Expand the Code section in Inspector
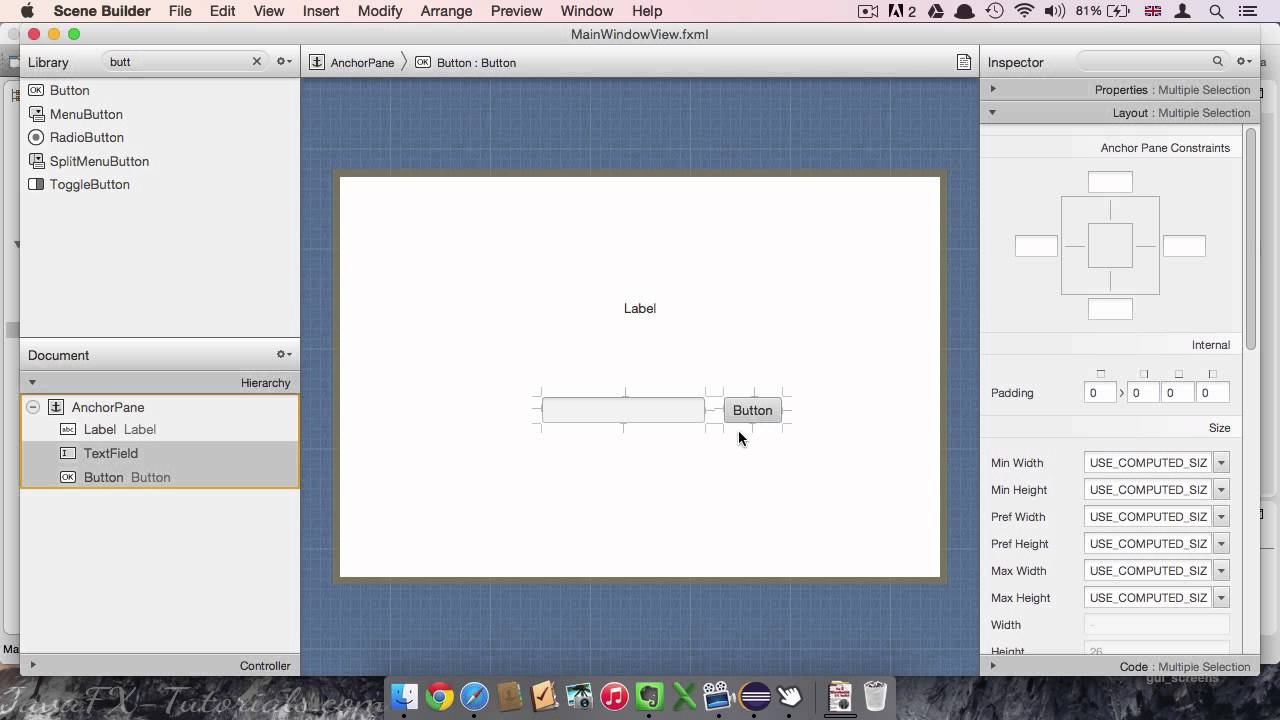Image resolution: width=1280 pixels, height=720 pixels. point(993,666)
